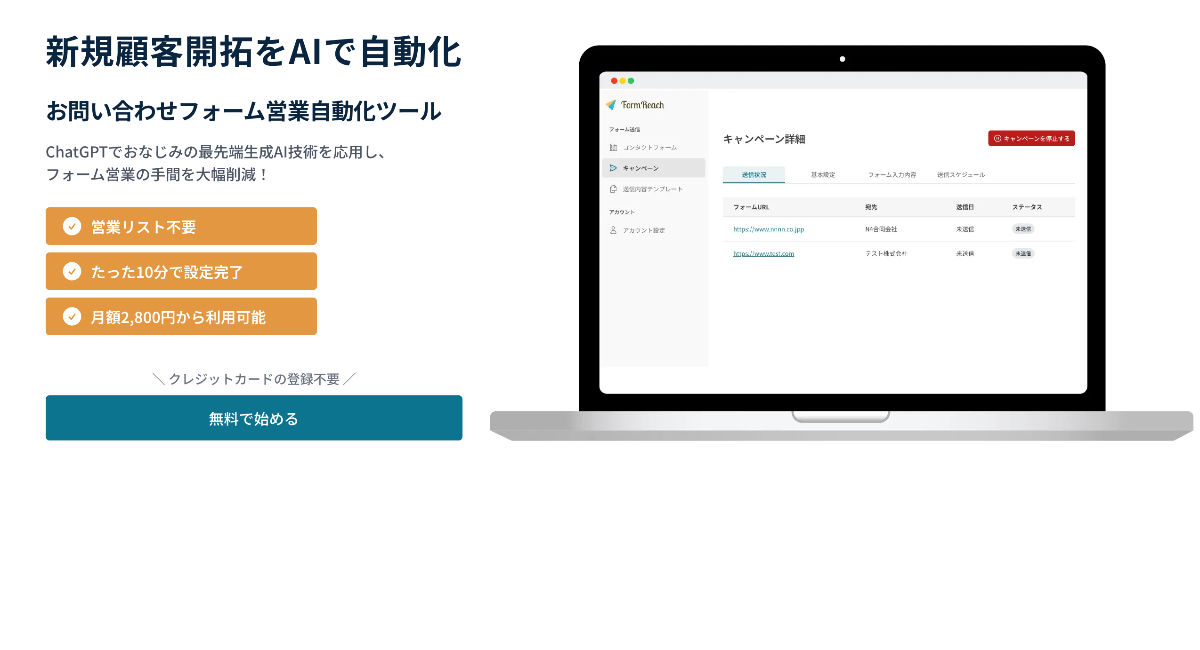Click the FormReach paper plane logo
1200x650 pixels.
click(611, 103)
